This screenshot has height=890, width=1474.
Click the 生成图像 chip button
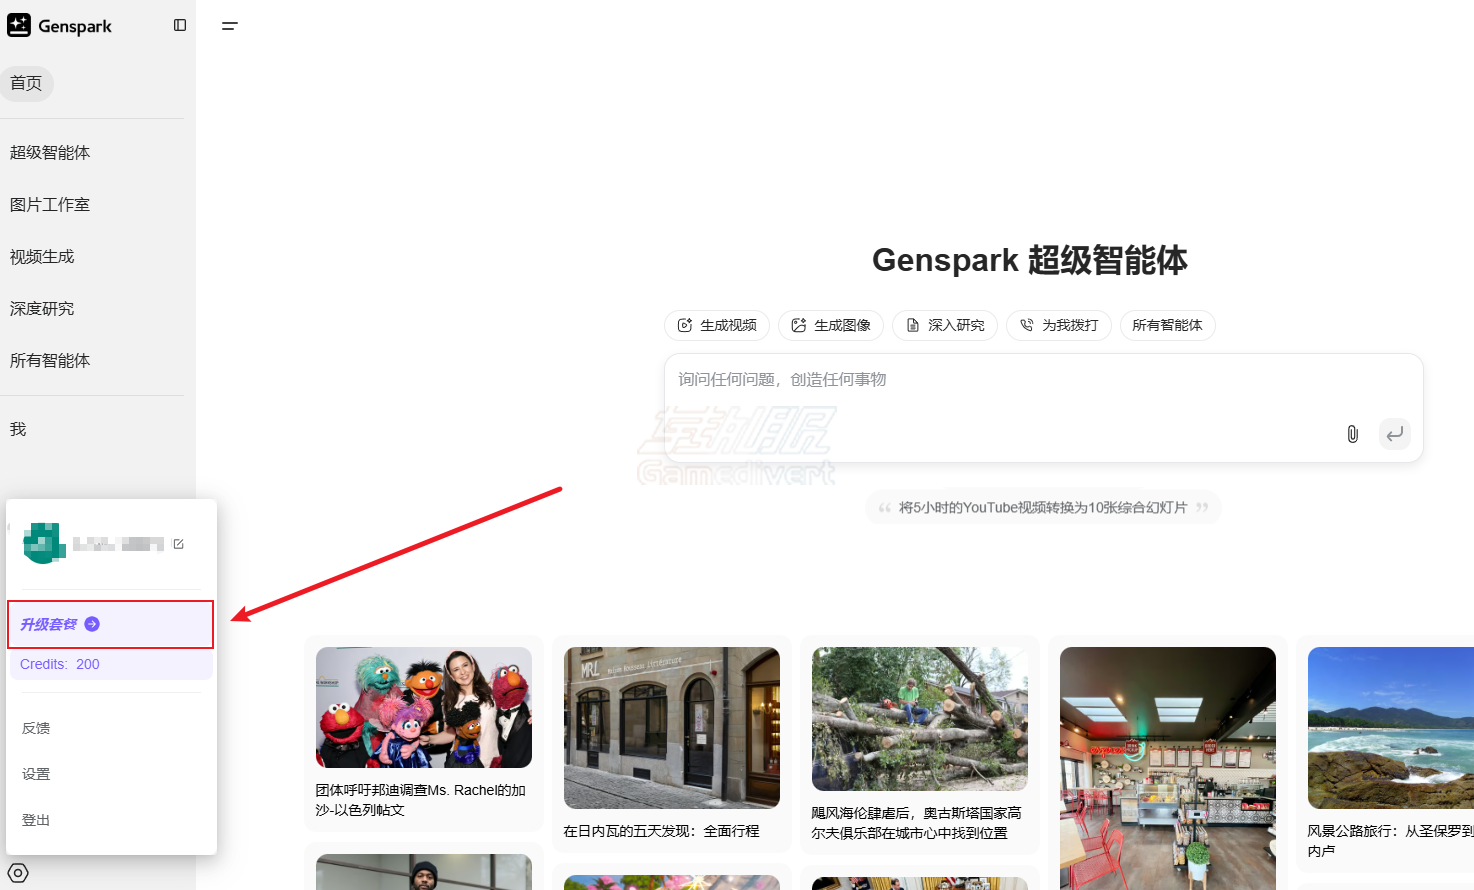pos(831,325)
